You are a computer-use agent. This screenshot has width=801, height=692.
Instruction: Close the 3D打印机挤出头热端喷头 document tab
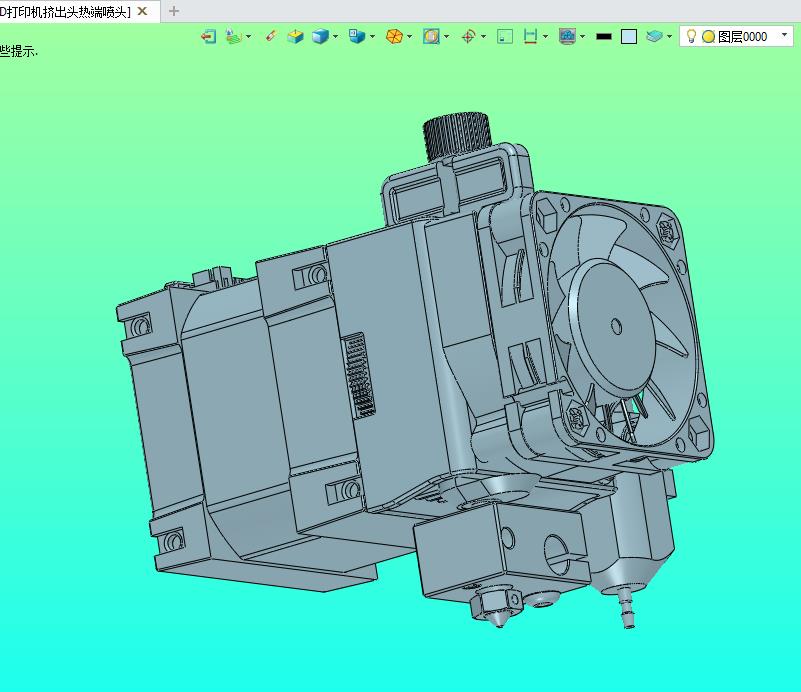click(143, 11)
